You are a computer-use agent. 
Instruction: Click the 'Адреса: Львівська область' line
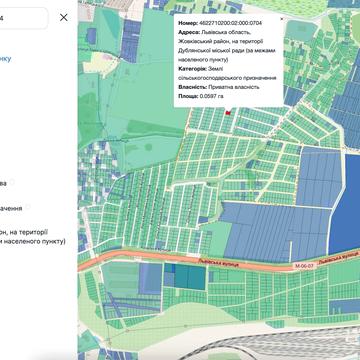tap(214, 32)
